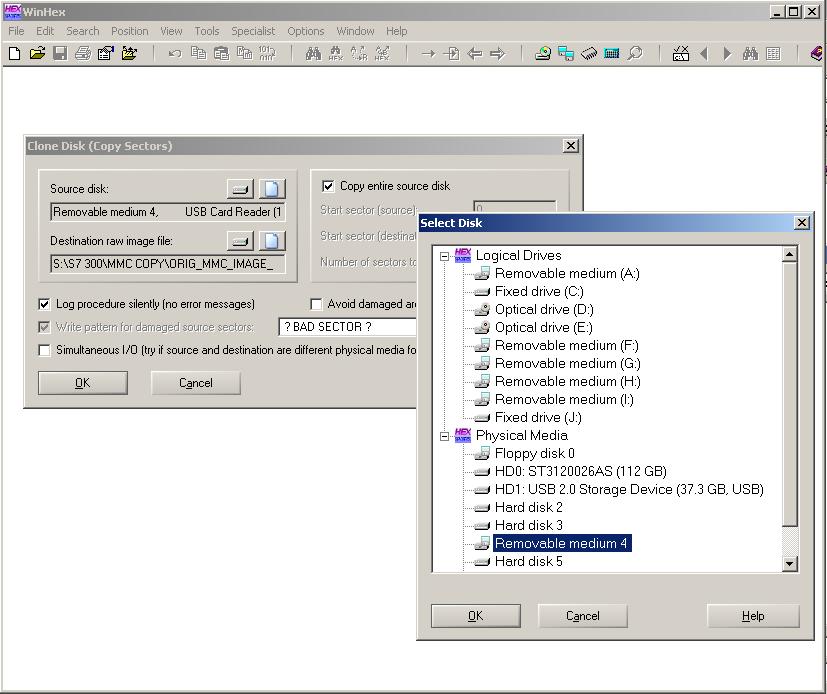
Task: Select HD0: ST3120026AS (112 GB)
Action: 581,471
